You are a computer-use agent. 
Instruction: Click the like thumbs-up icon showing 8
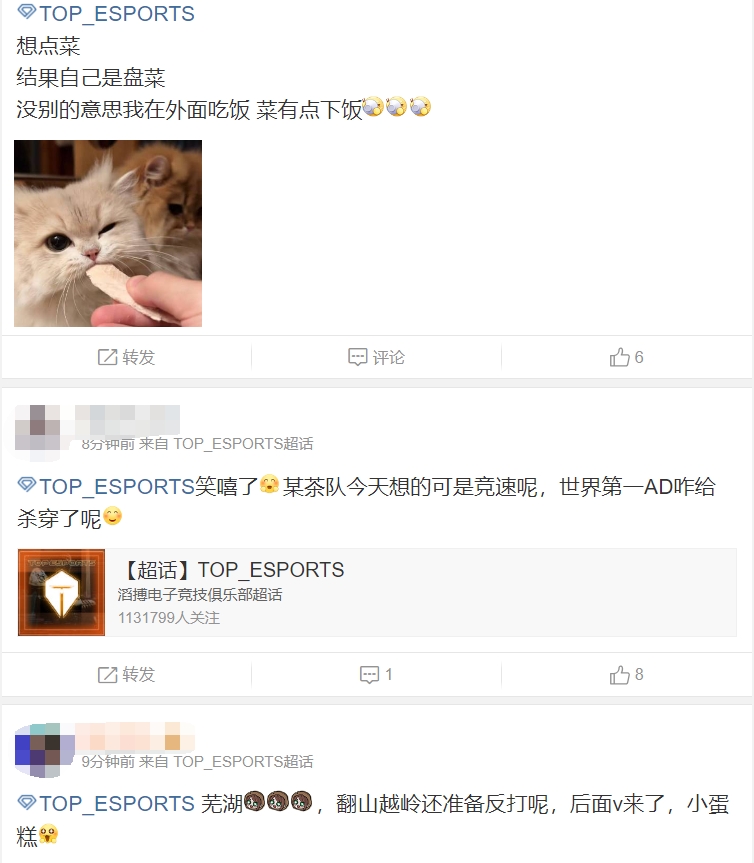point(619,674)
